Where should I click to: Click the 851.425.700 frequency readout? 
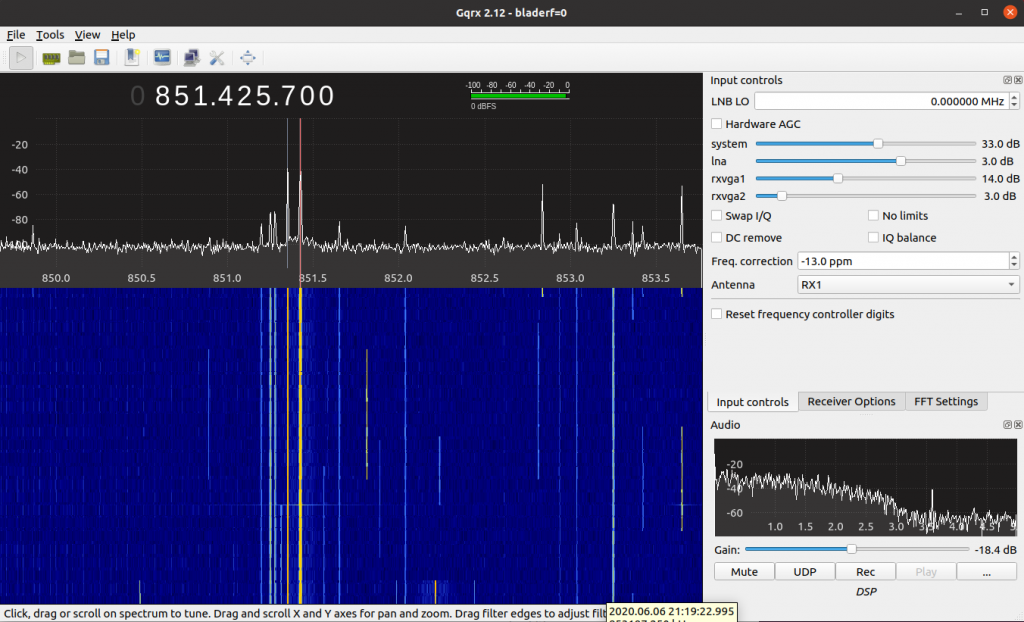(x=244, y=96)
